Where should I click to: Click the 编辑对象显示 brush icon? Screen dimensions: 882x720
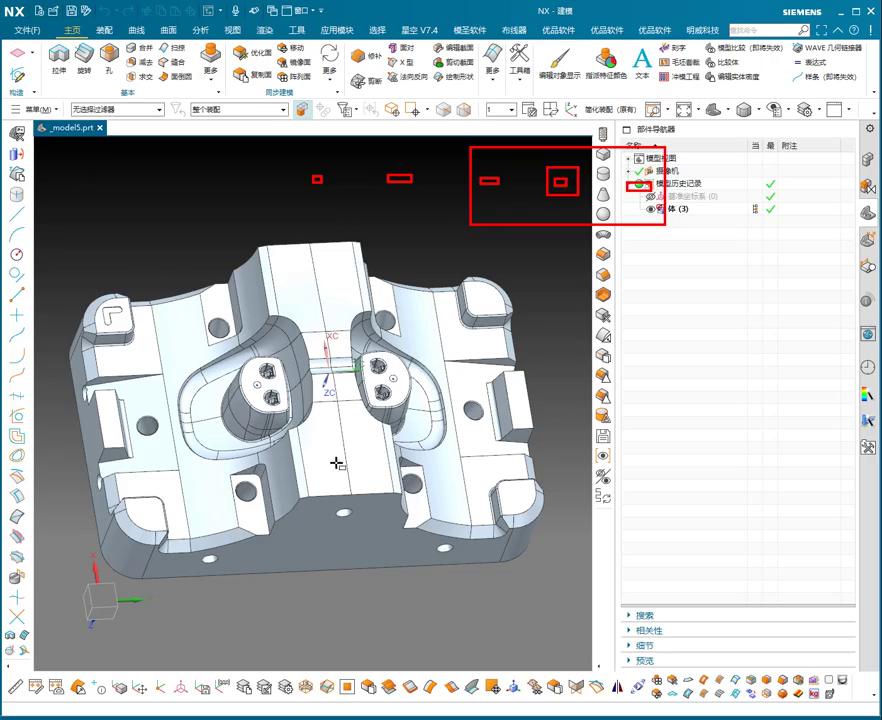(x=559, y=57)
